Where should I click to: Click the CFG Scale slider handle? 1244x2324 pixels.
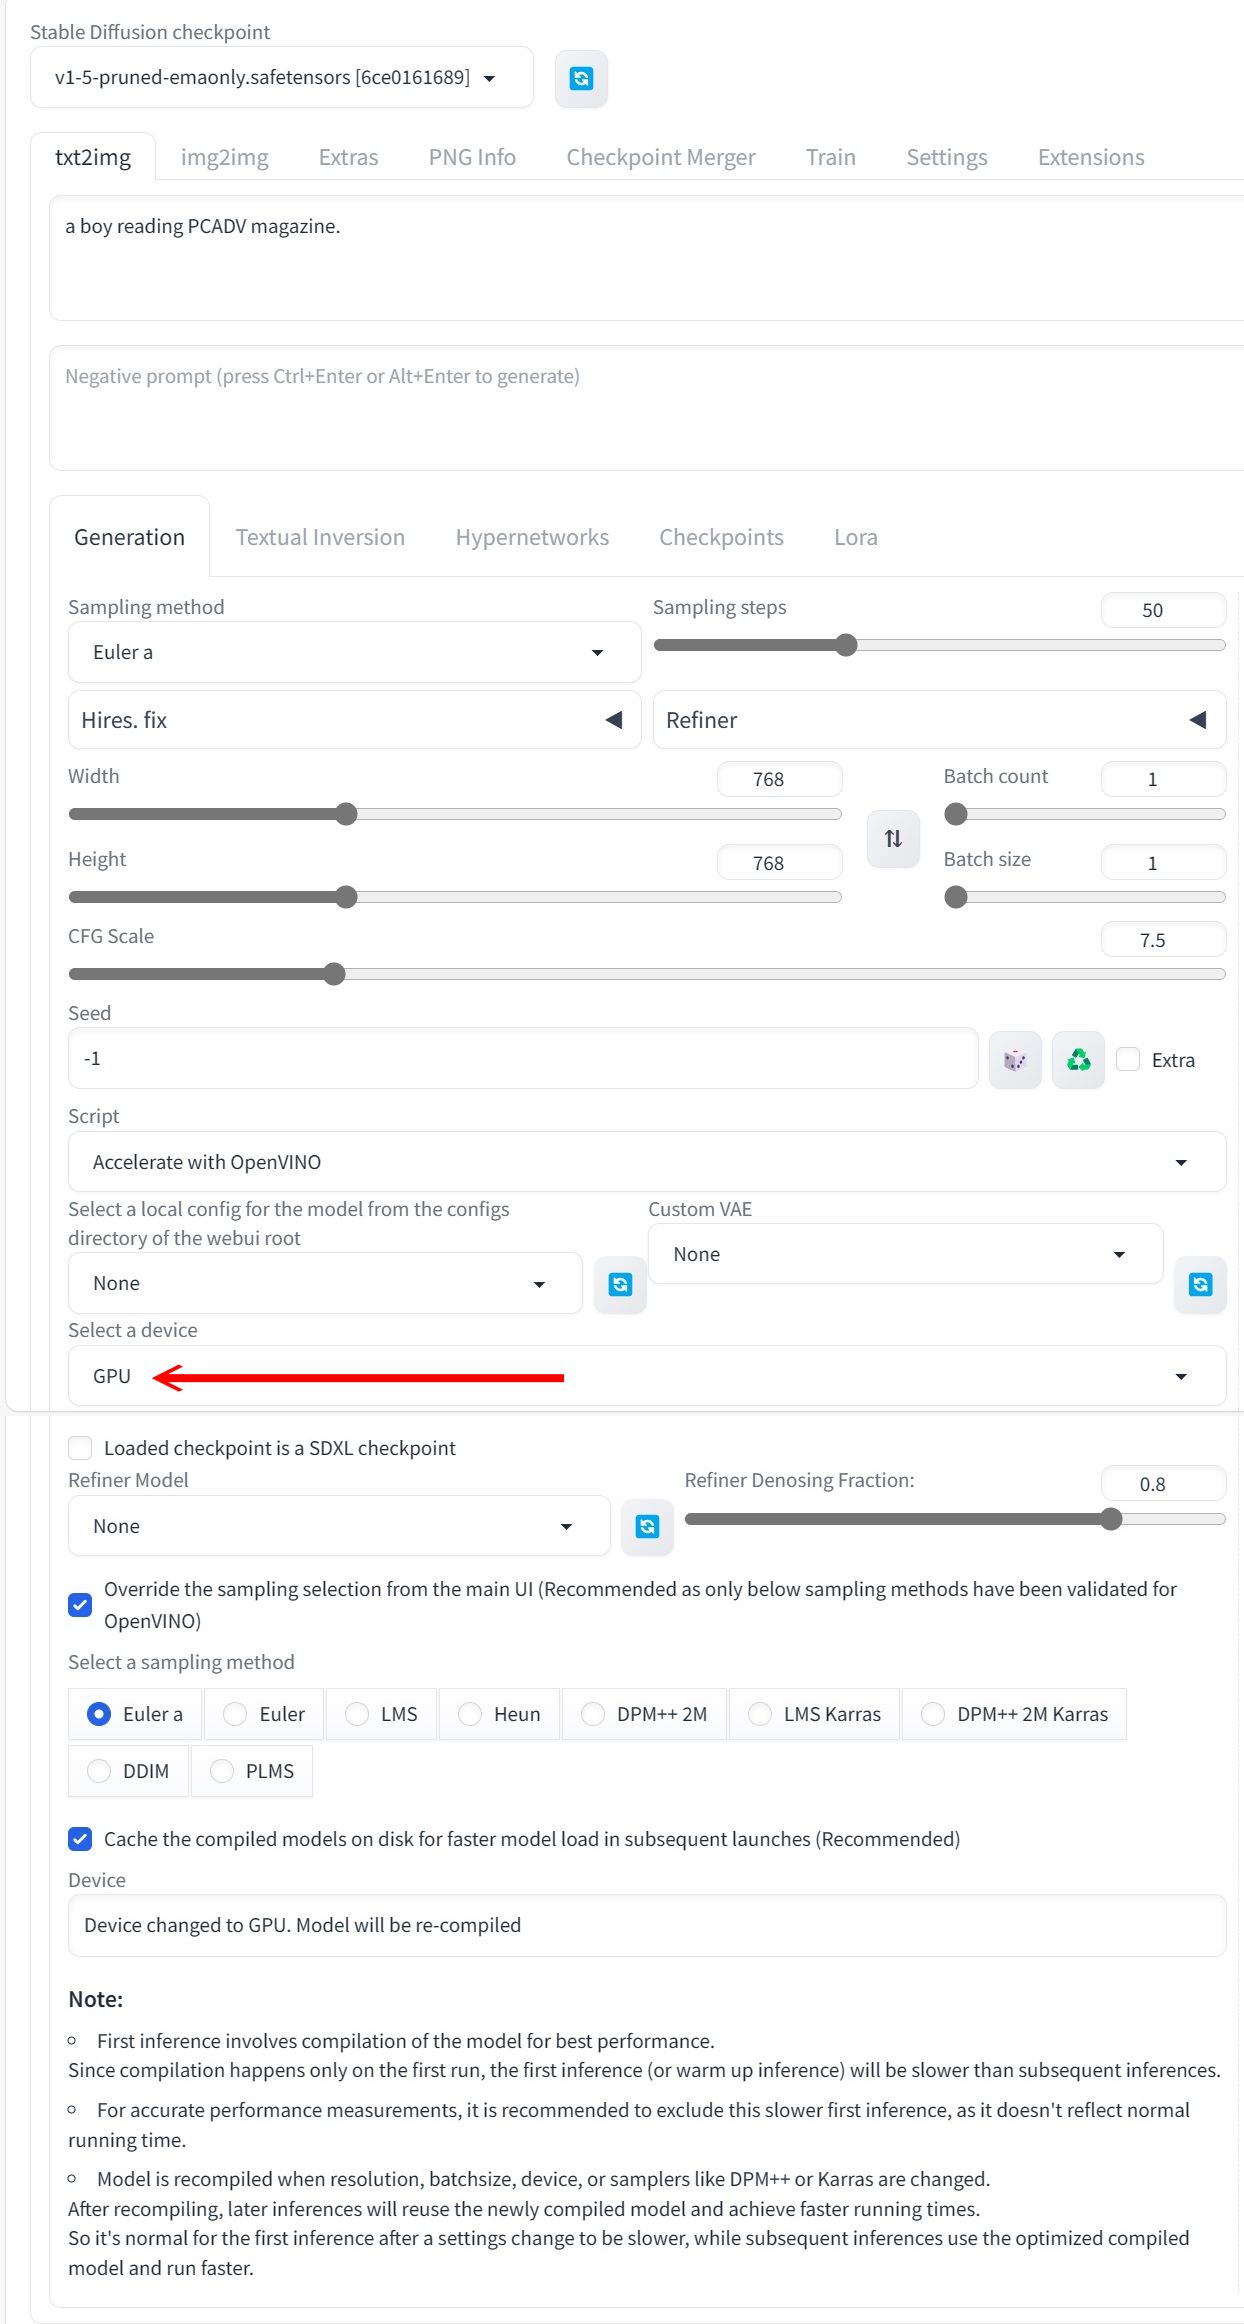pos(334,974)
